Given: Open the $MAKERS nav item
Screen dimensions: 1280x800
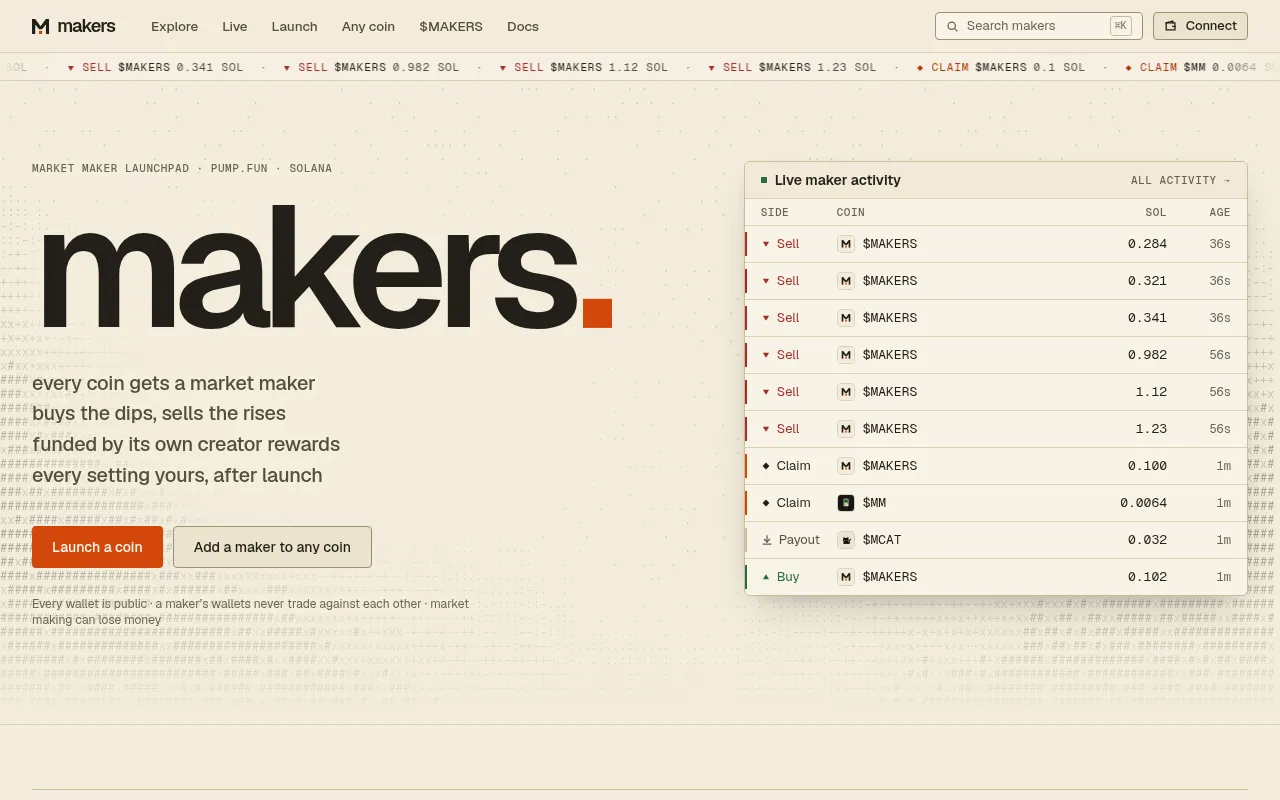Looking at the screenshot, I should click(451, 26).
